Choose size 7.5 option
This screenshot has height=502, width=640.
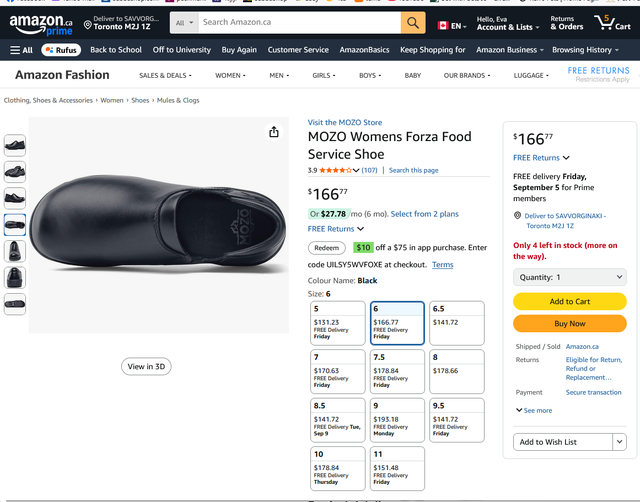tap(397, 371)
